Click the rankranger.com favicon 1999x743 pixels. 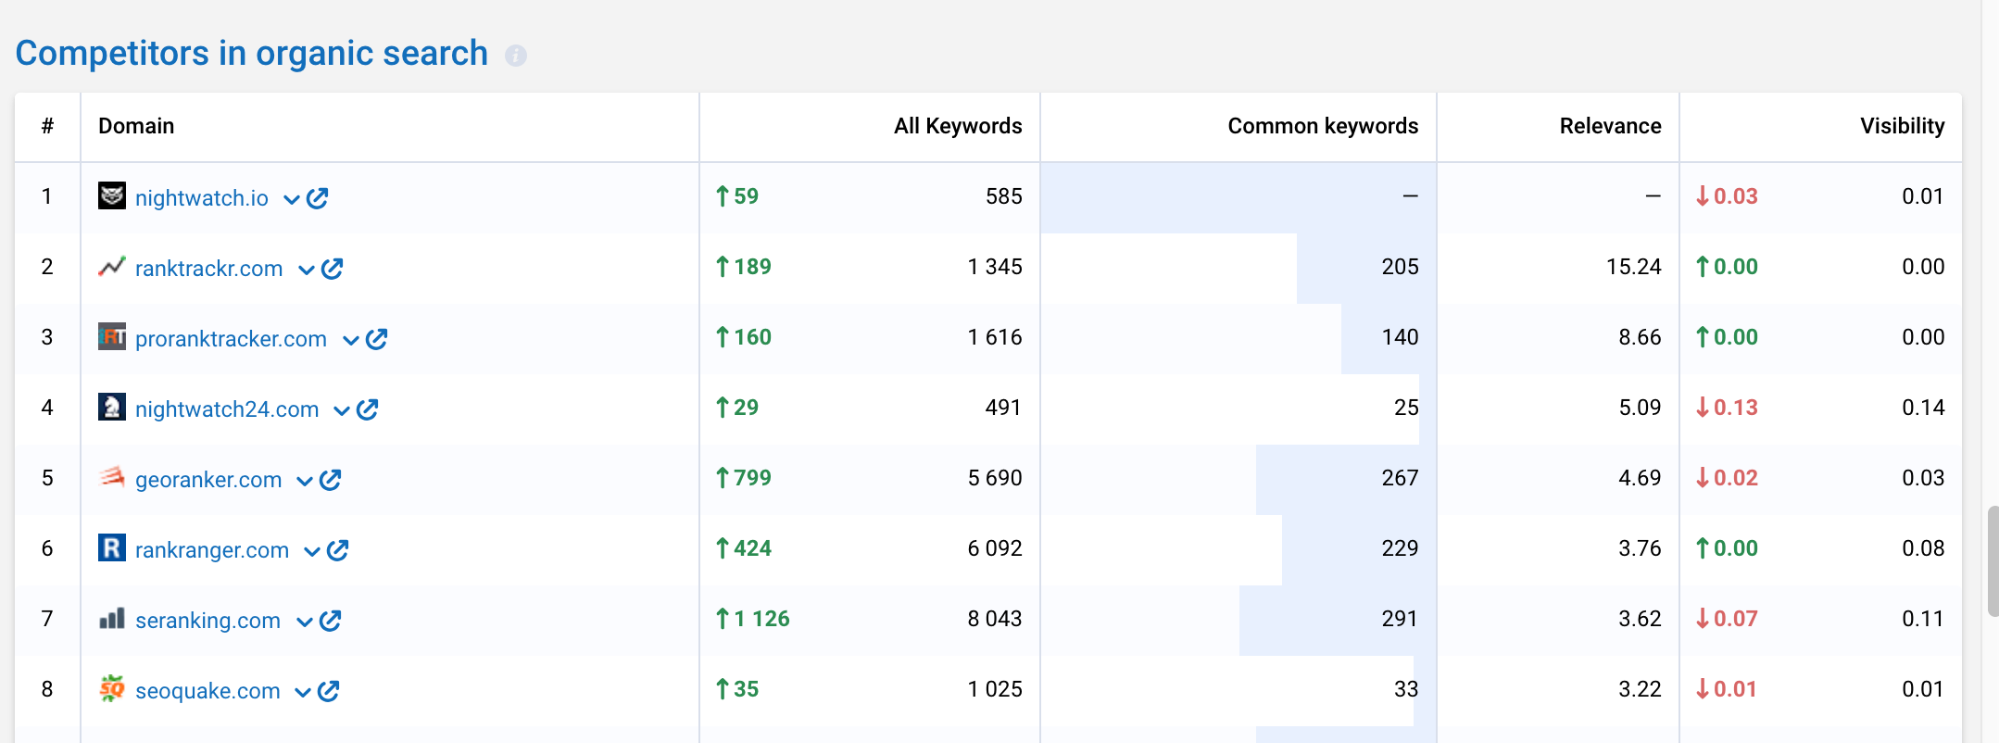tap(112, 548)
